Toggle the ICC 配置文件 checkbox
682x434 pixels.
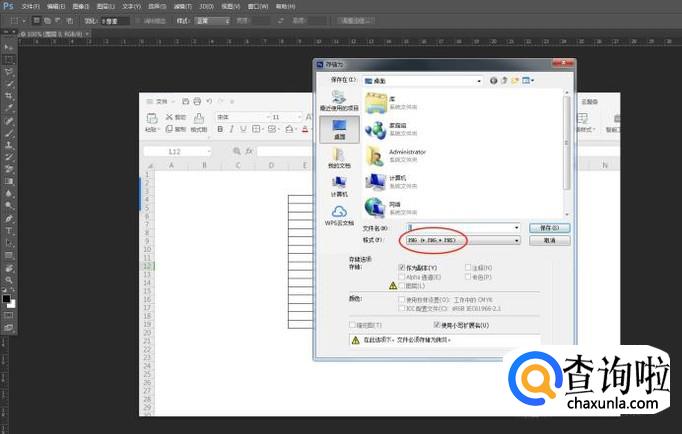[402, 308]
